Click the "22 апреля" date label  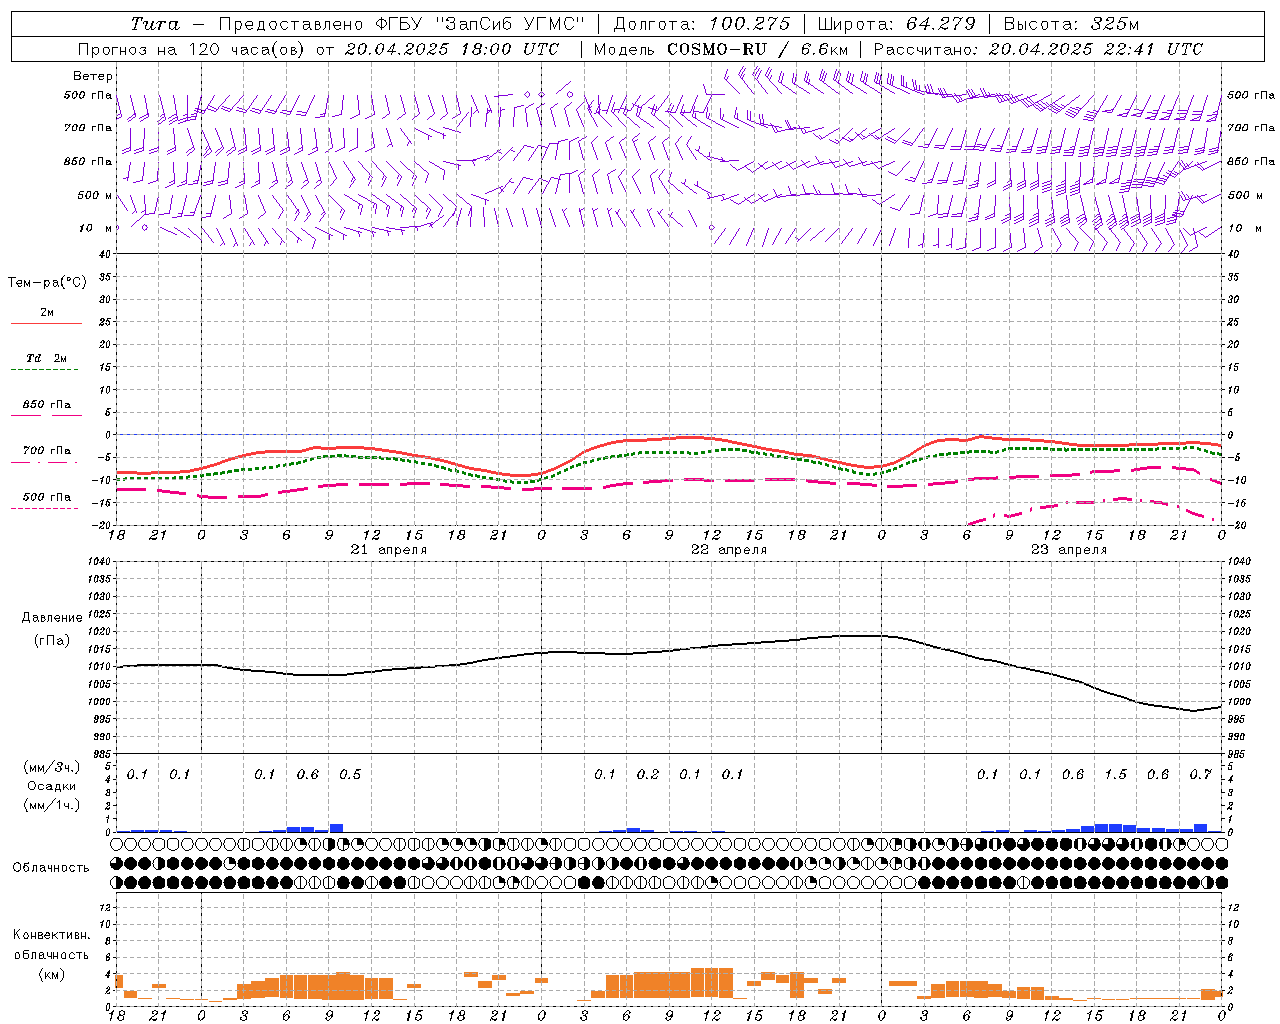tap(729, 550)
